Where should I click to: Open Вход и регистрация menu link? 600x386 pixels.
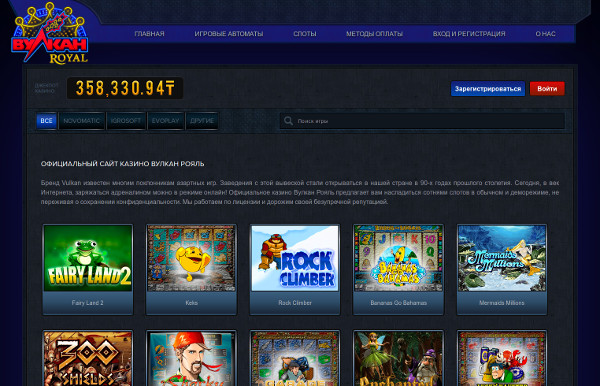click(469, 34)
